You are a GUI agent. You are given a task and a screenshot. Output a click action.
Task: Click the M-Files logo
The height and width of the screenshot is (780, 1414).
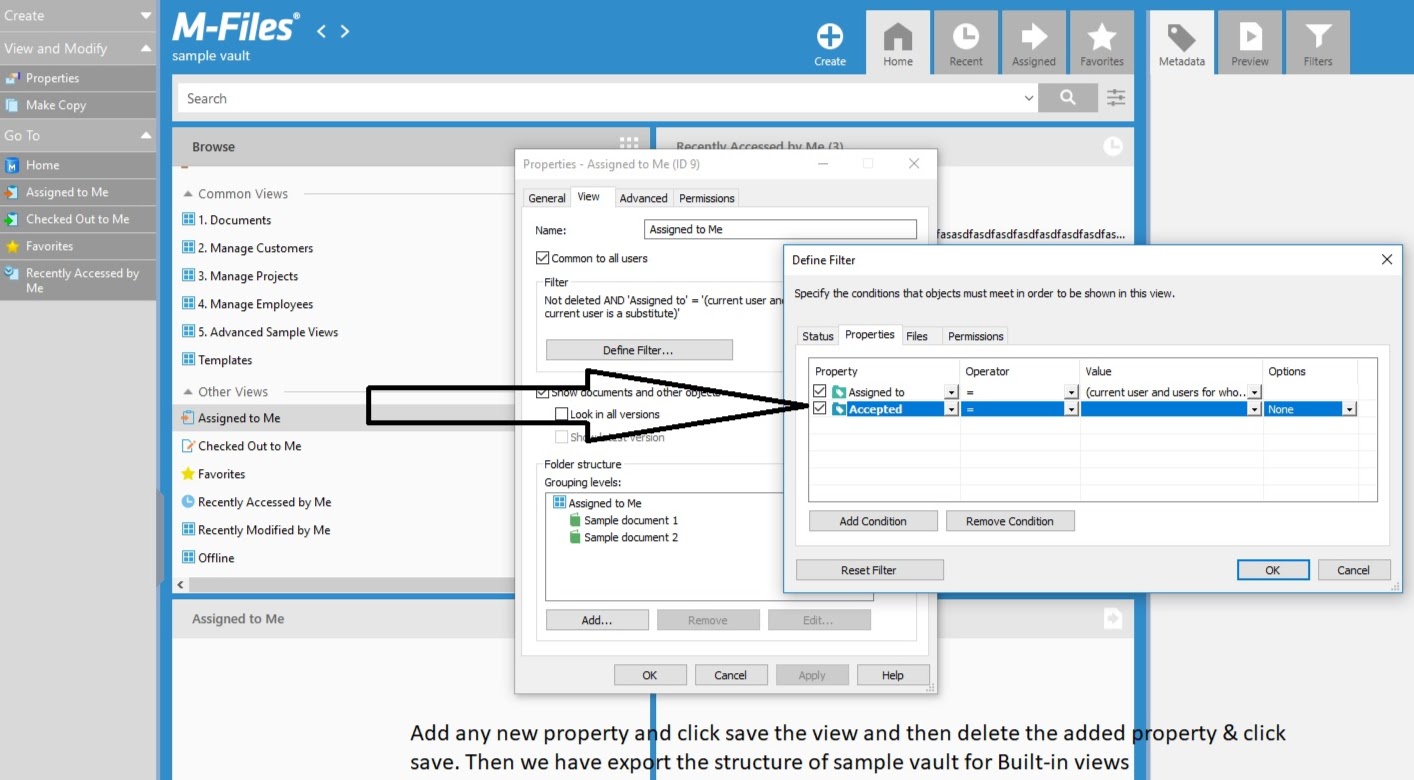pos(235,27)
